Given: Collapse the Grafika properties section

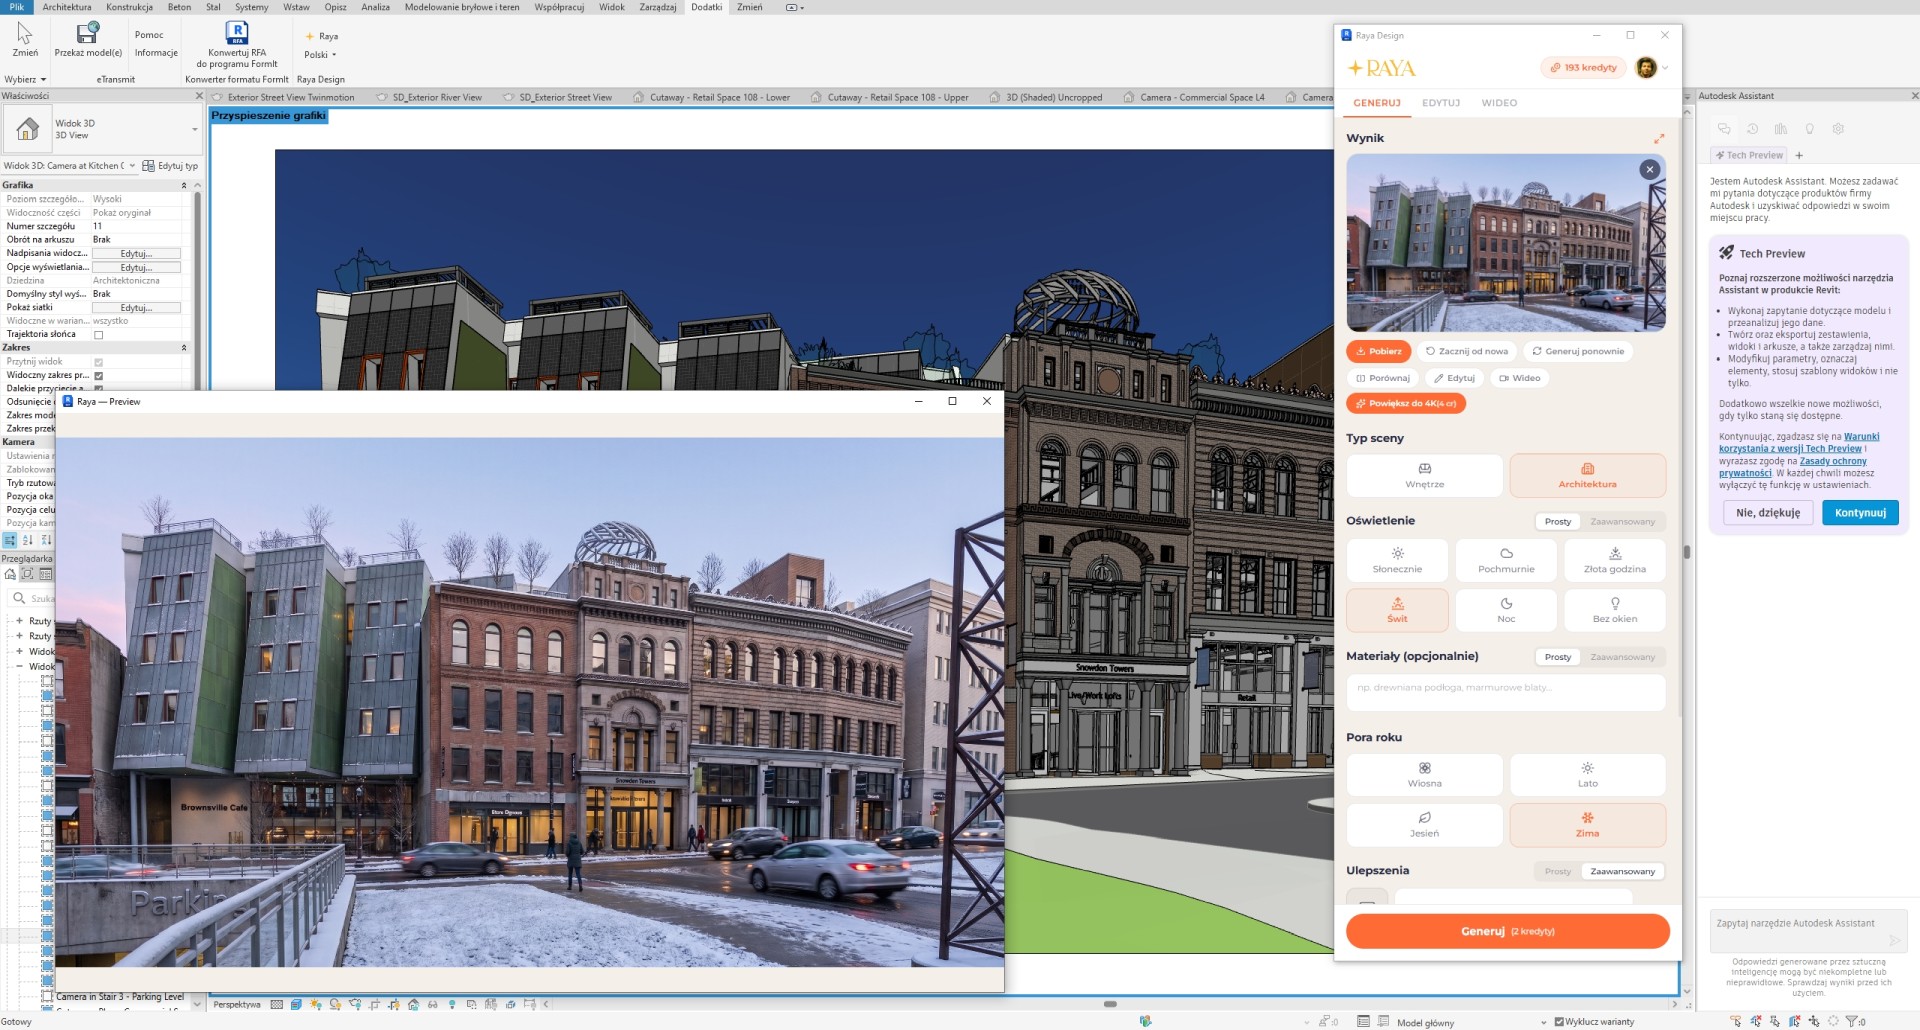Looking at the screenshot, I should click(183, 185).
